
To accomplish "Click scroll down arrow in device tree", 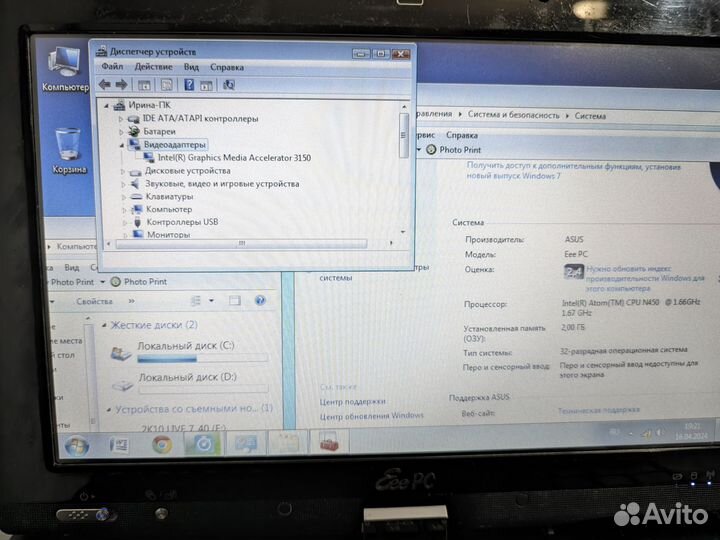I will coord(403,232).
